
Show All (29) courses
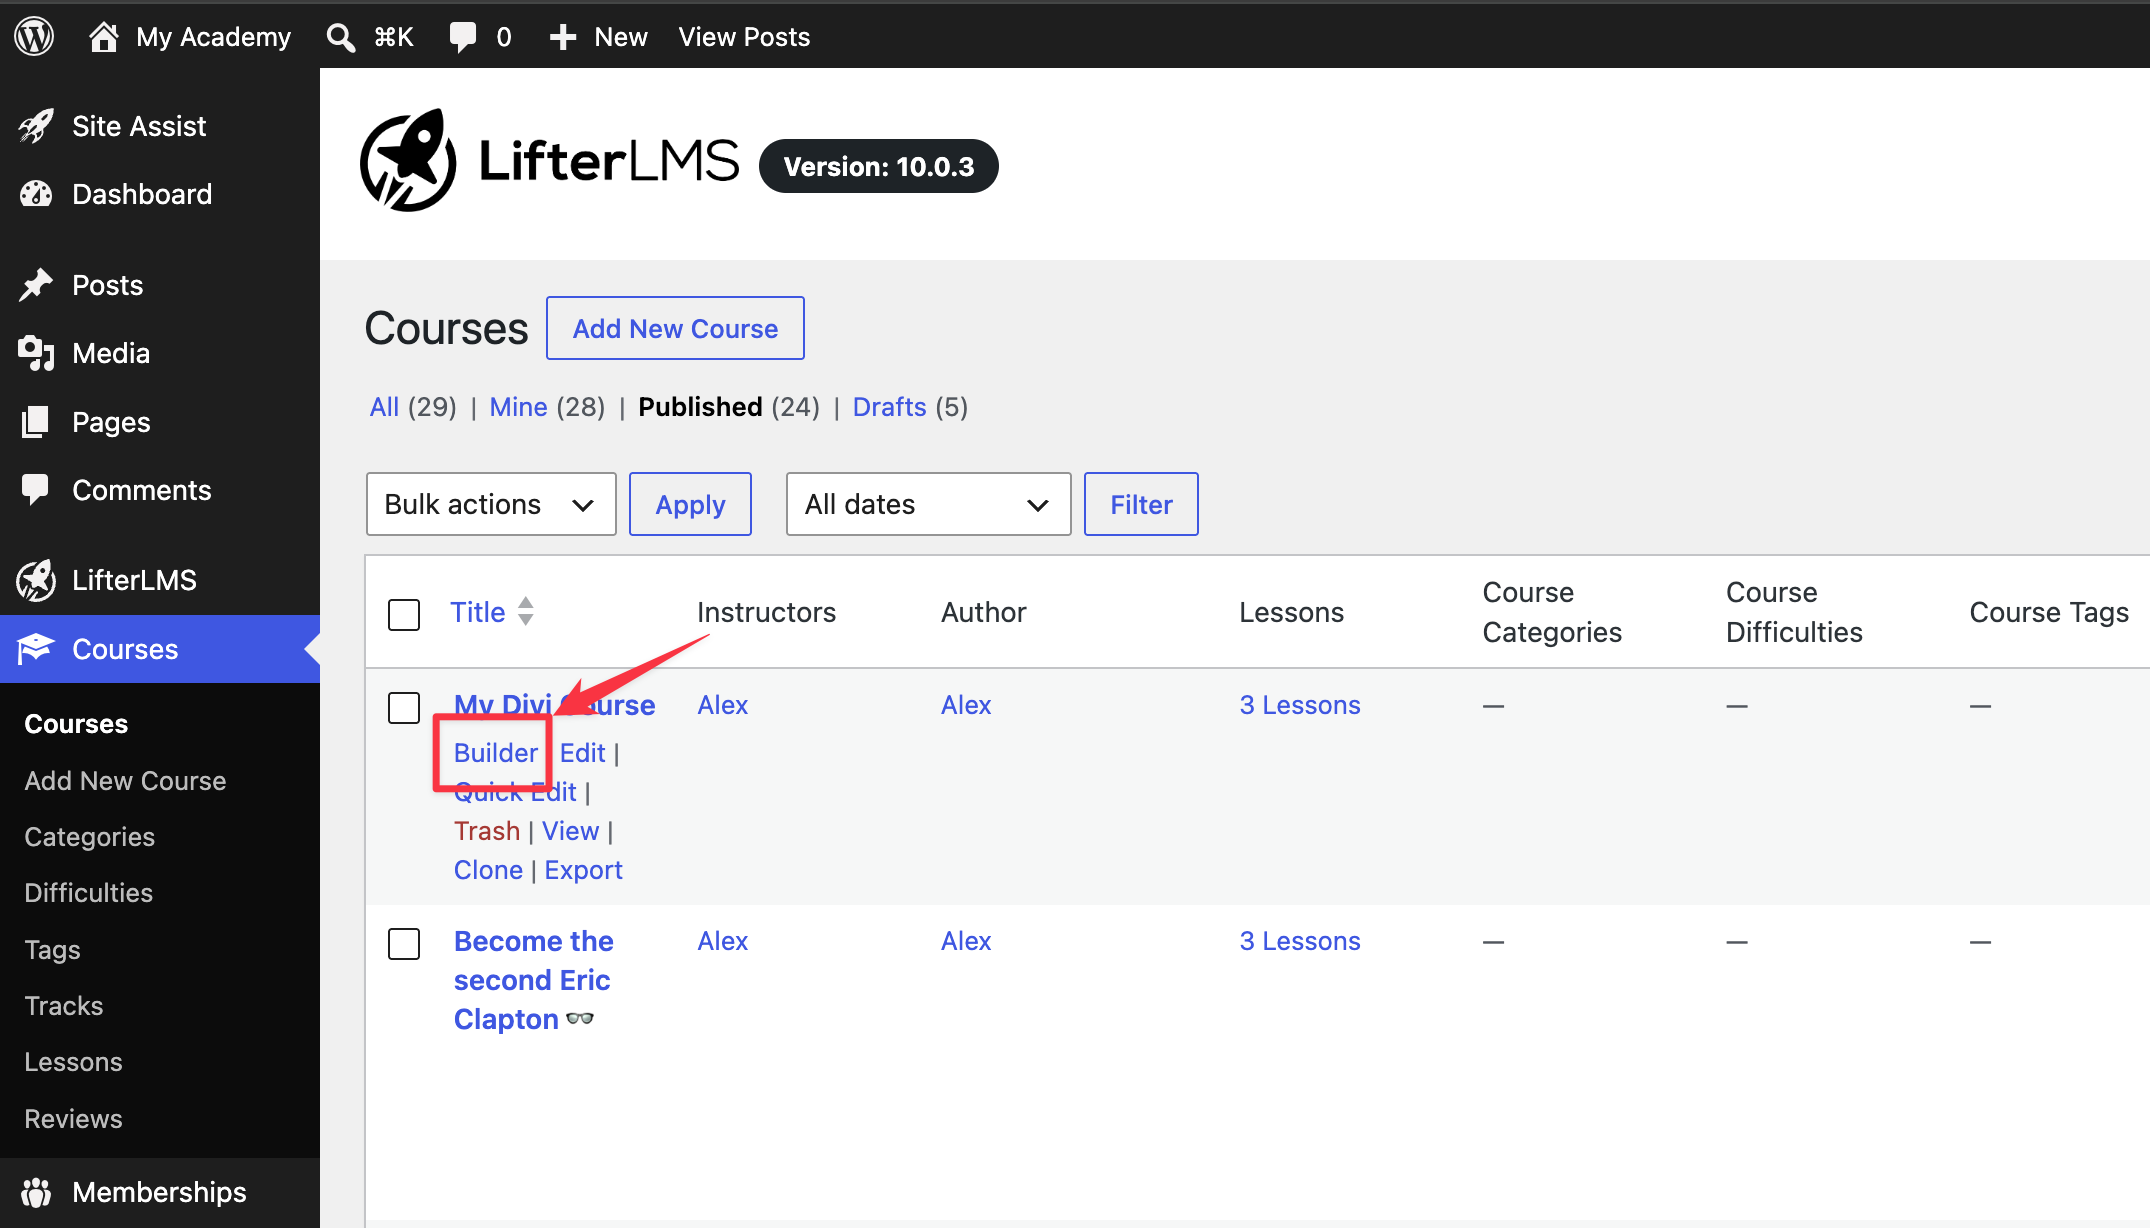pos(412,407)
